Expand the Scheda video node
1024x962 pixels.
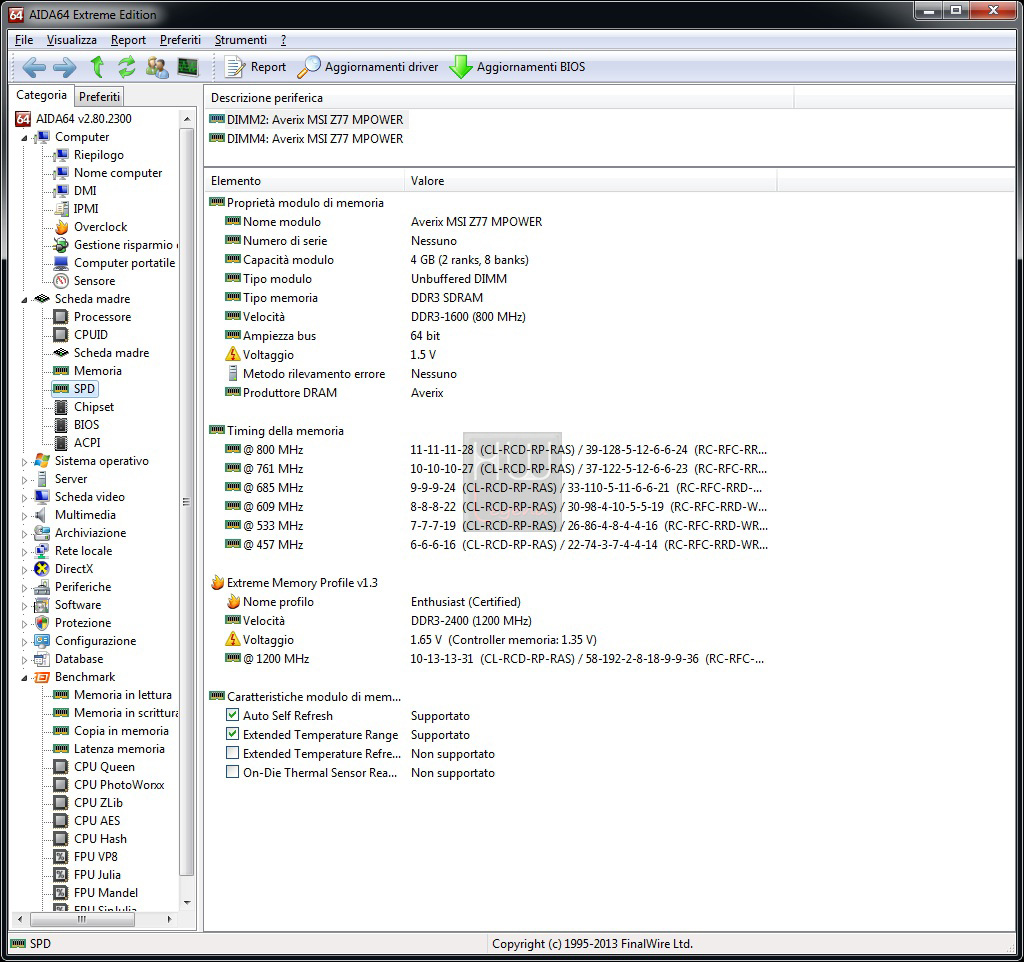[24, 498]
